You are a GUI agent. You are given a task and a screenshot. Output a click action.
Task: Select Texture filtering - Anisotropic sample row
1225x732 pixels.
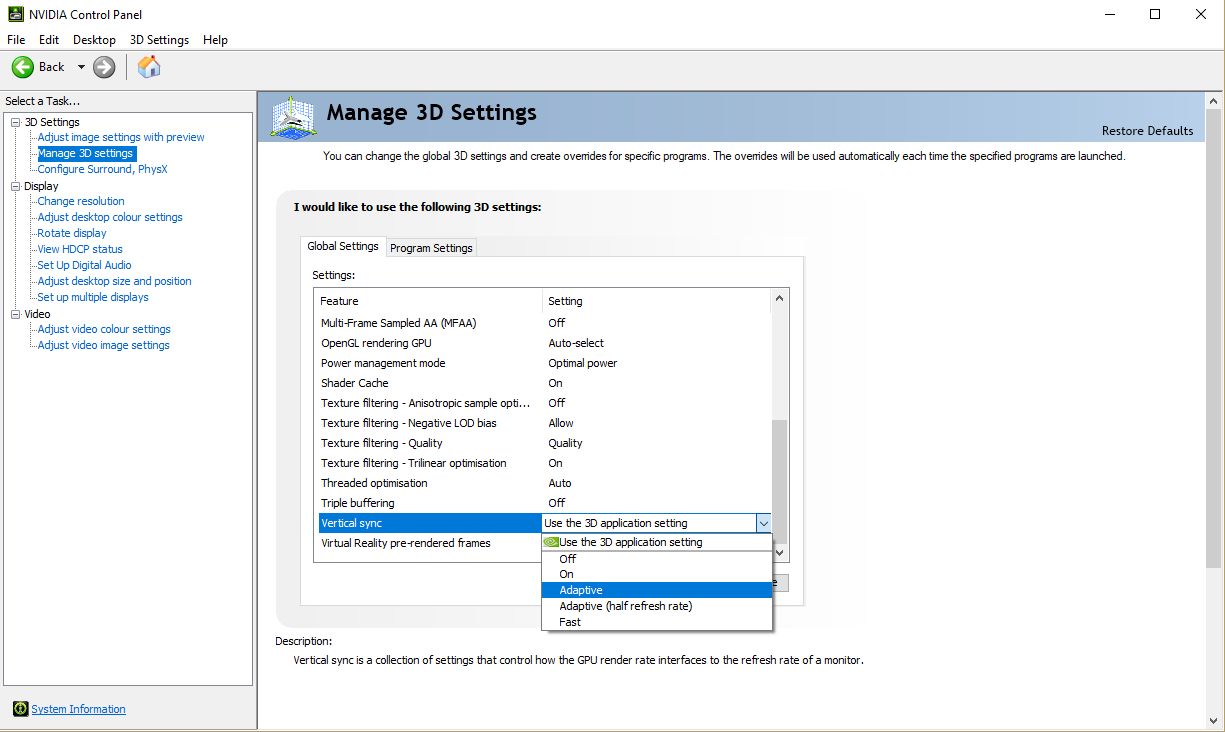click(545, 403)
